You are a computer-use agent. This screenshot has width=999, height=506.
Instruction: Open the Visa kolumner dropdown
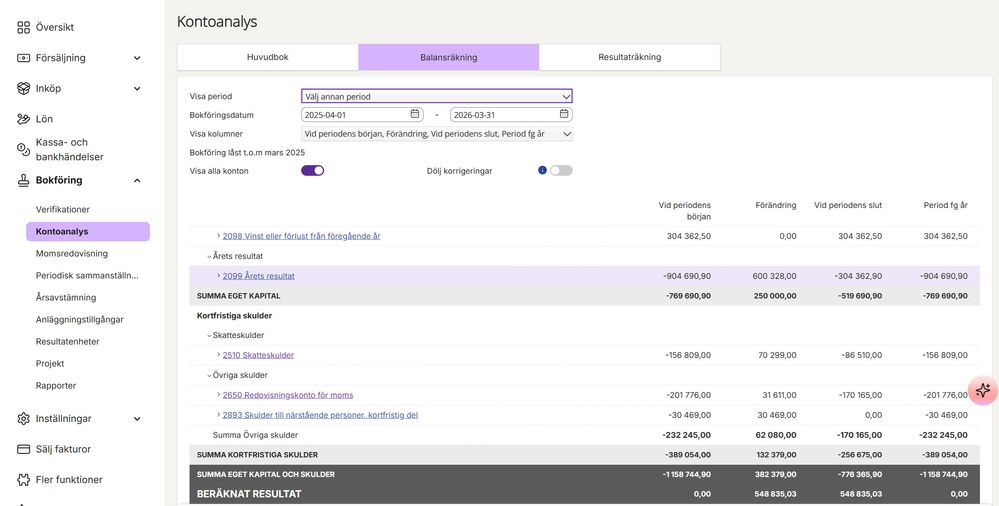(436, 134)
